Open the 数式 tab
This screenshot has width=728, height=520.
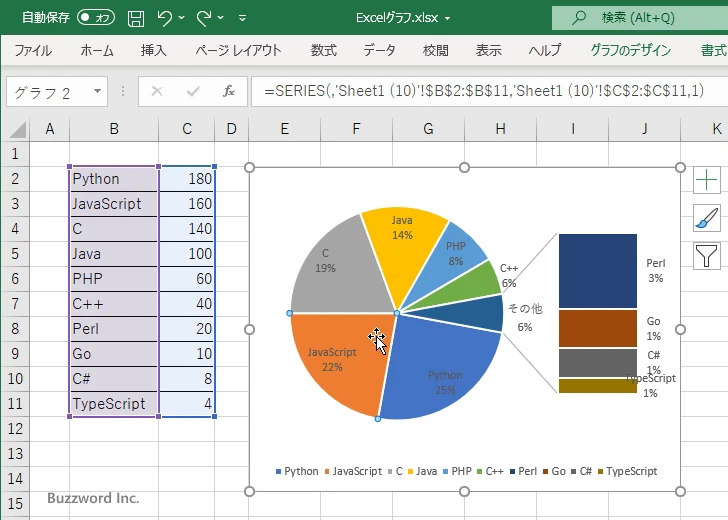point(324,50)
